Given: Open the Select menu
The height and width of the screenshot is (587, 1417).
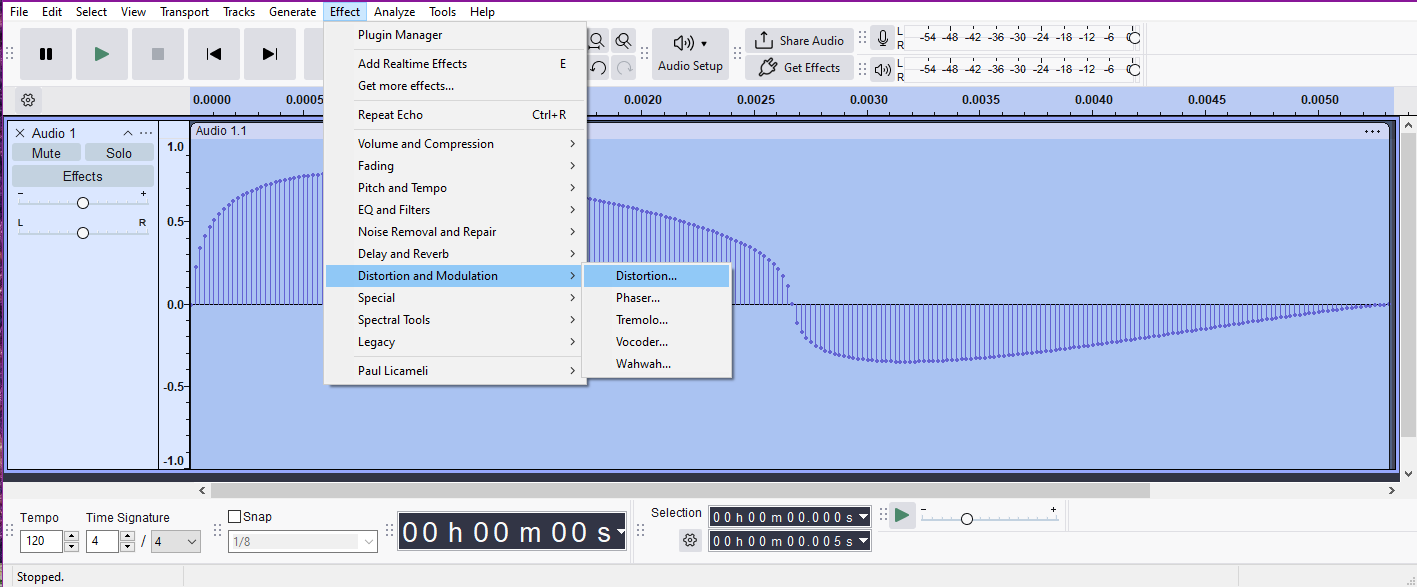Looking at the screenshot, I should pyautogui.click(x=91, y=12).
